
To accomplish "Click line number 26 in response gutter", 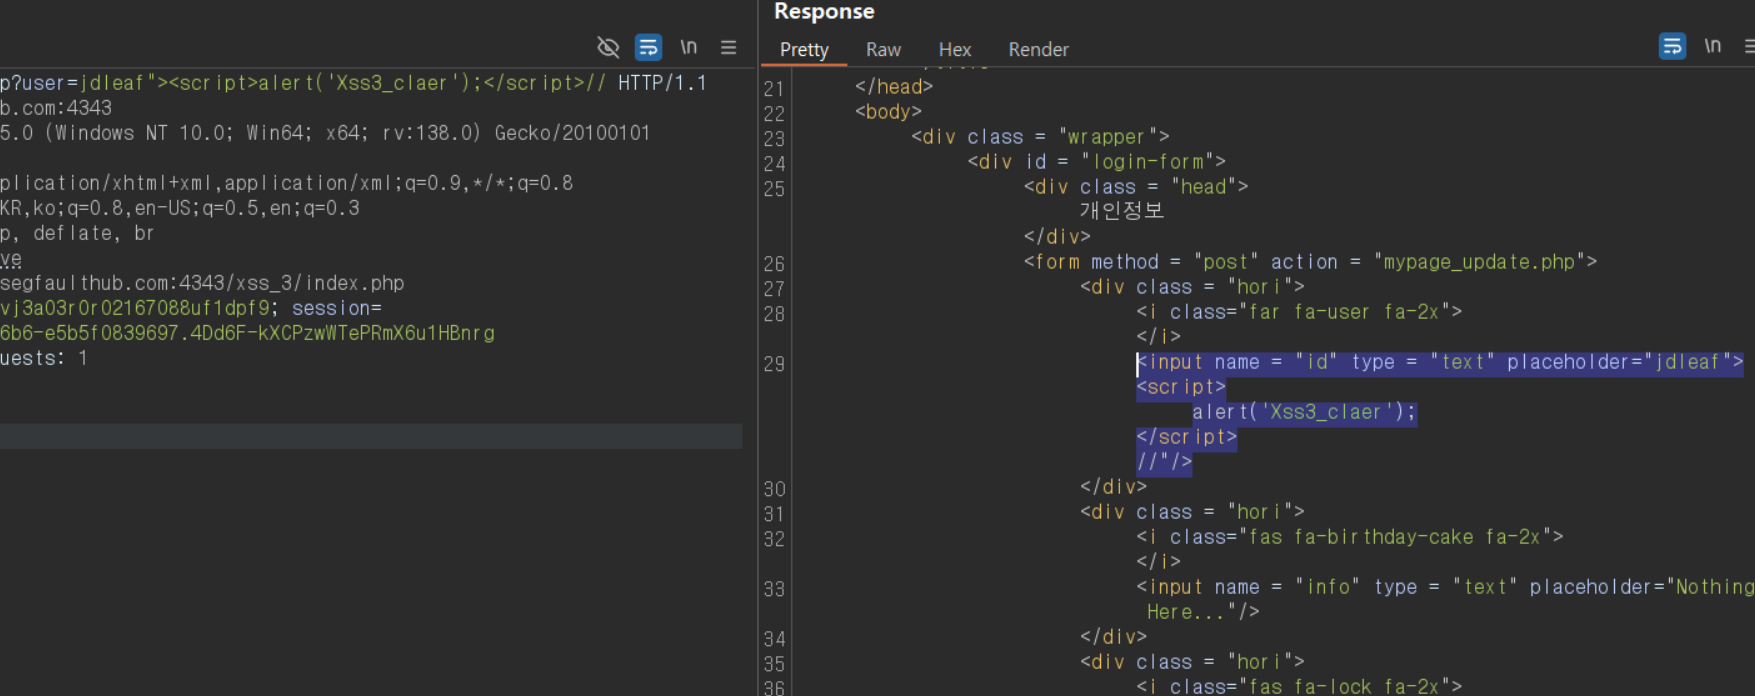I will 774,264.
